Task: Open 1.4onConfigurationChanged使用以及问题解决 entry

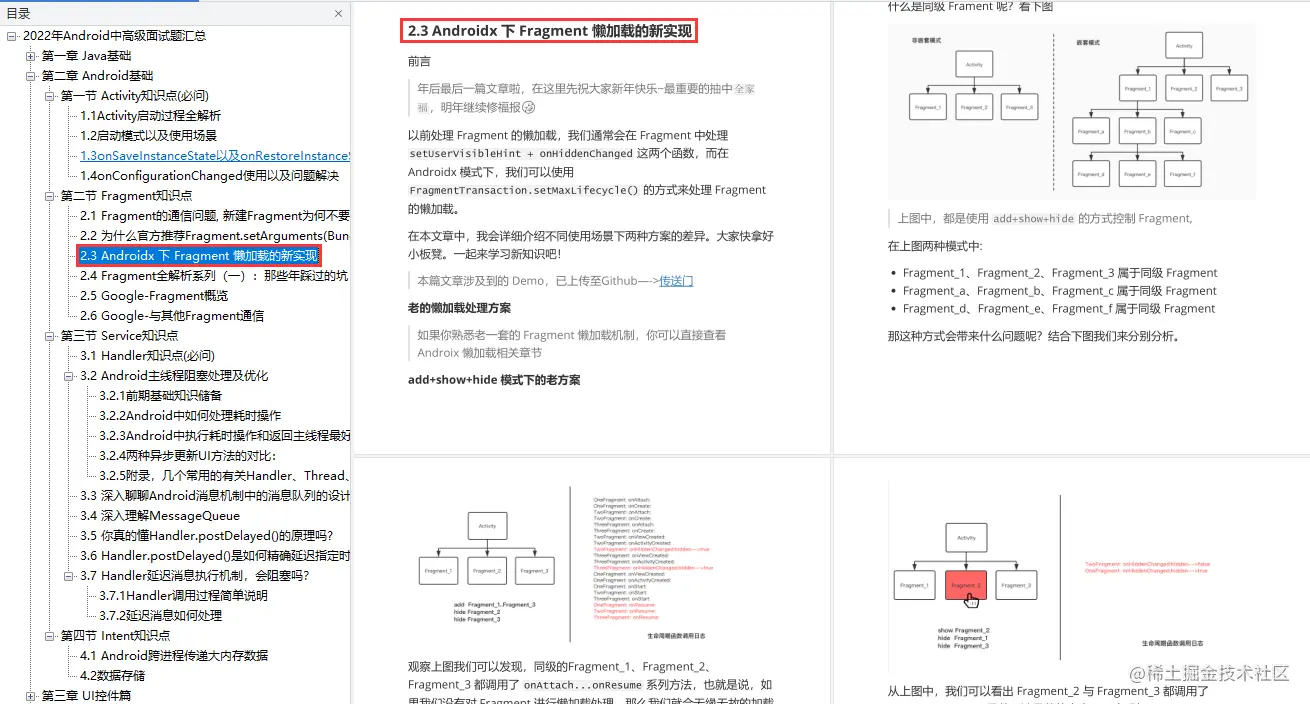Action: [x=209, y=176]
